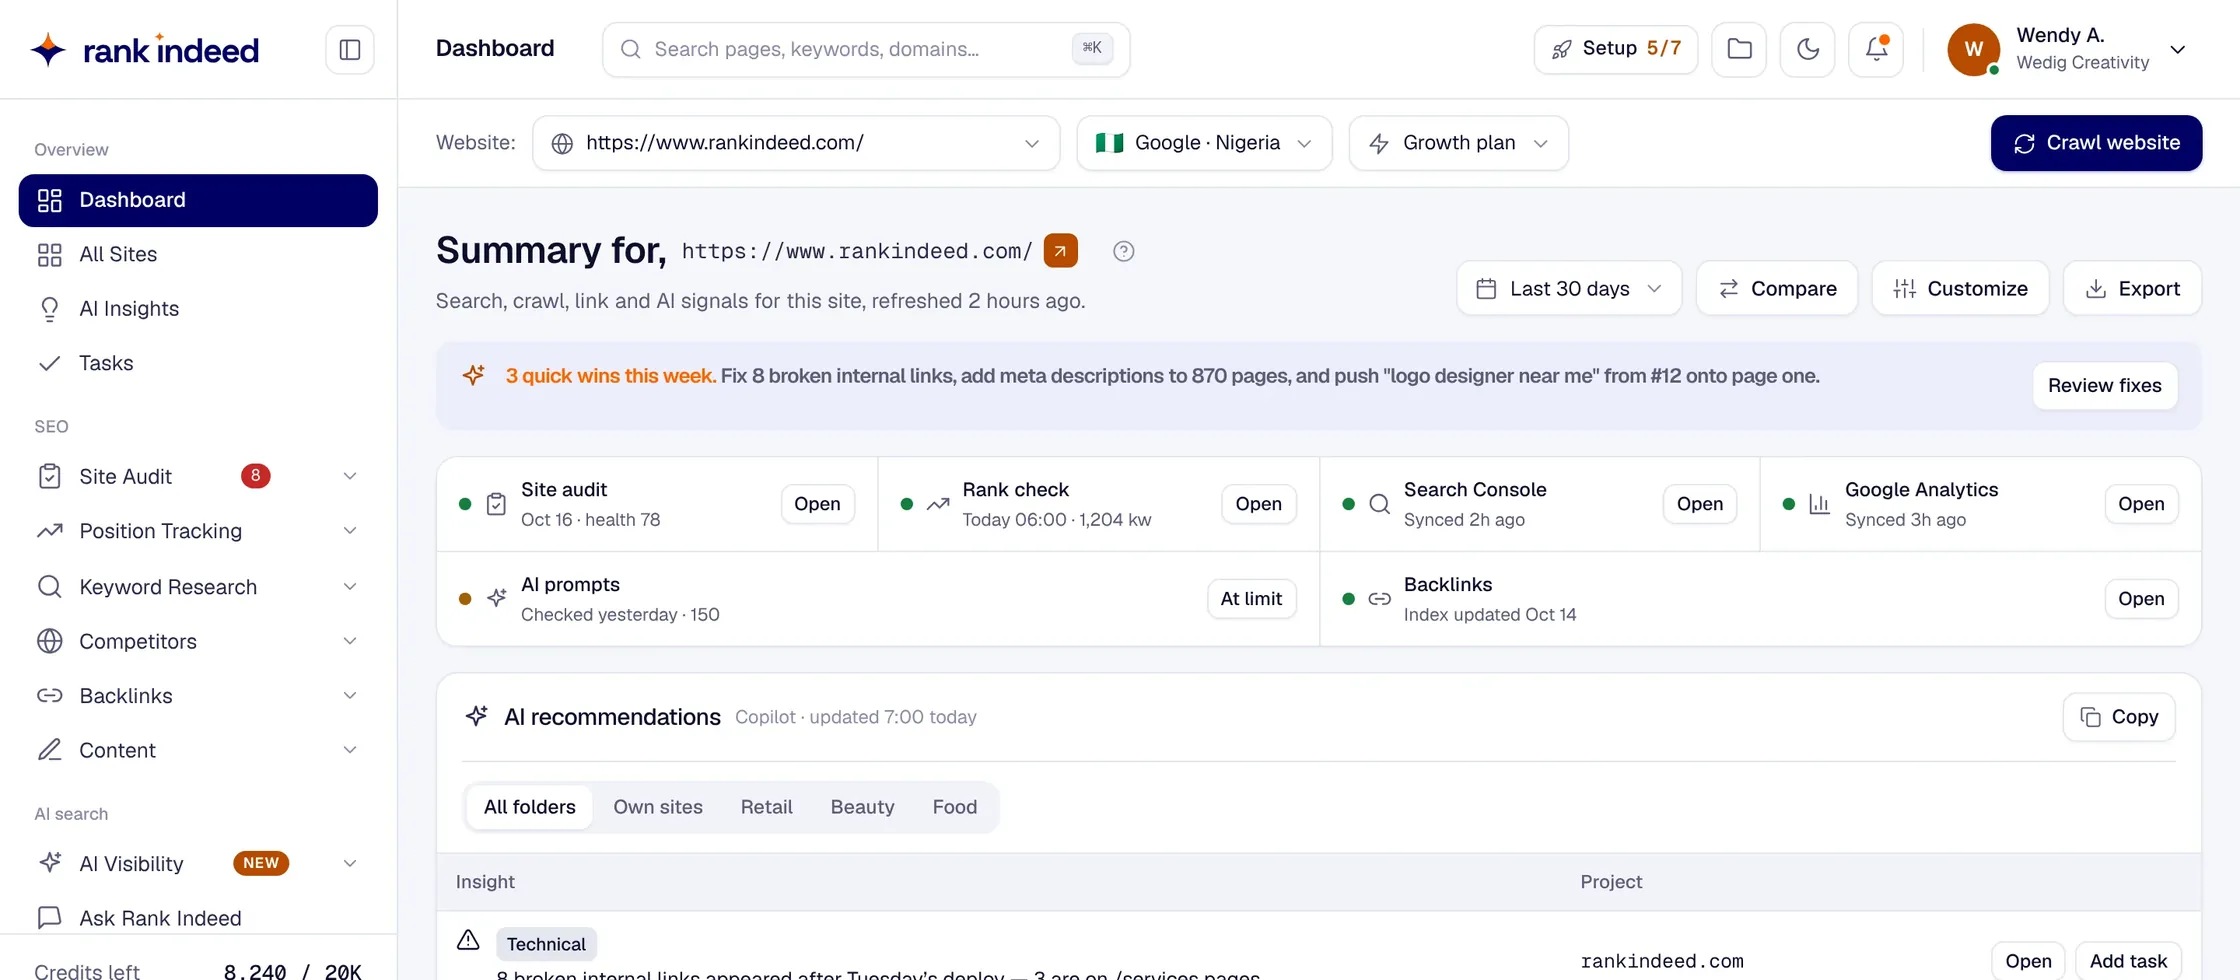Screen dimensions: 2240x980
Task: Open Ask Rank Indeed chat
Action: pos(198,918)
